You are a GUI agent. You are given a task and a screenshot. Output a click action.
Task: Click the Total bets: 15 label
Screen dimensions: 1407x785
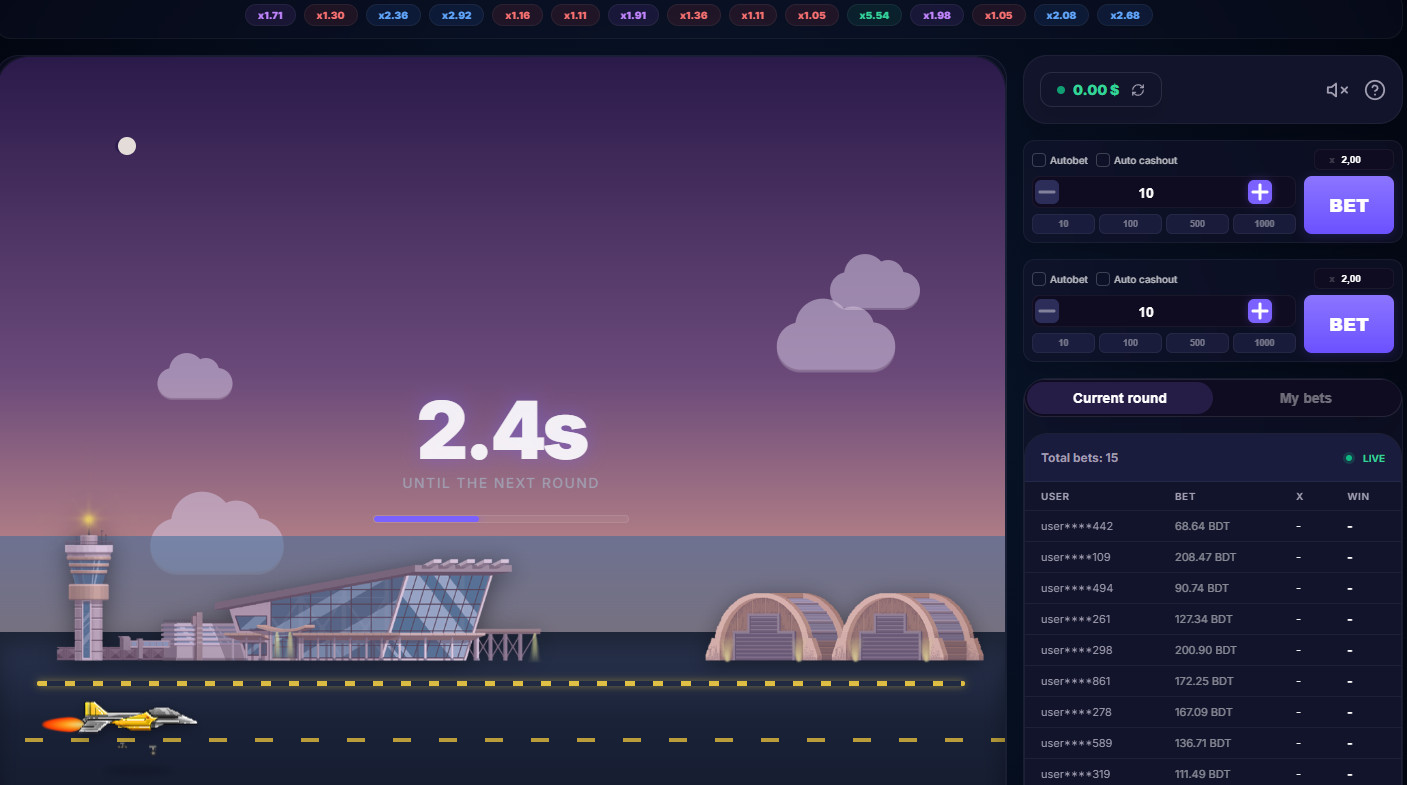[1080, 458]
